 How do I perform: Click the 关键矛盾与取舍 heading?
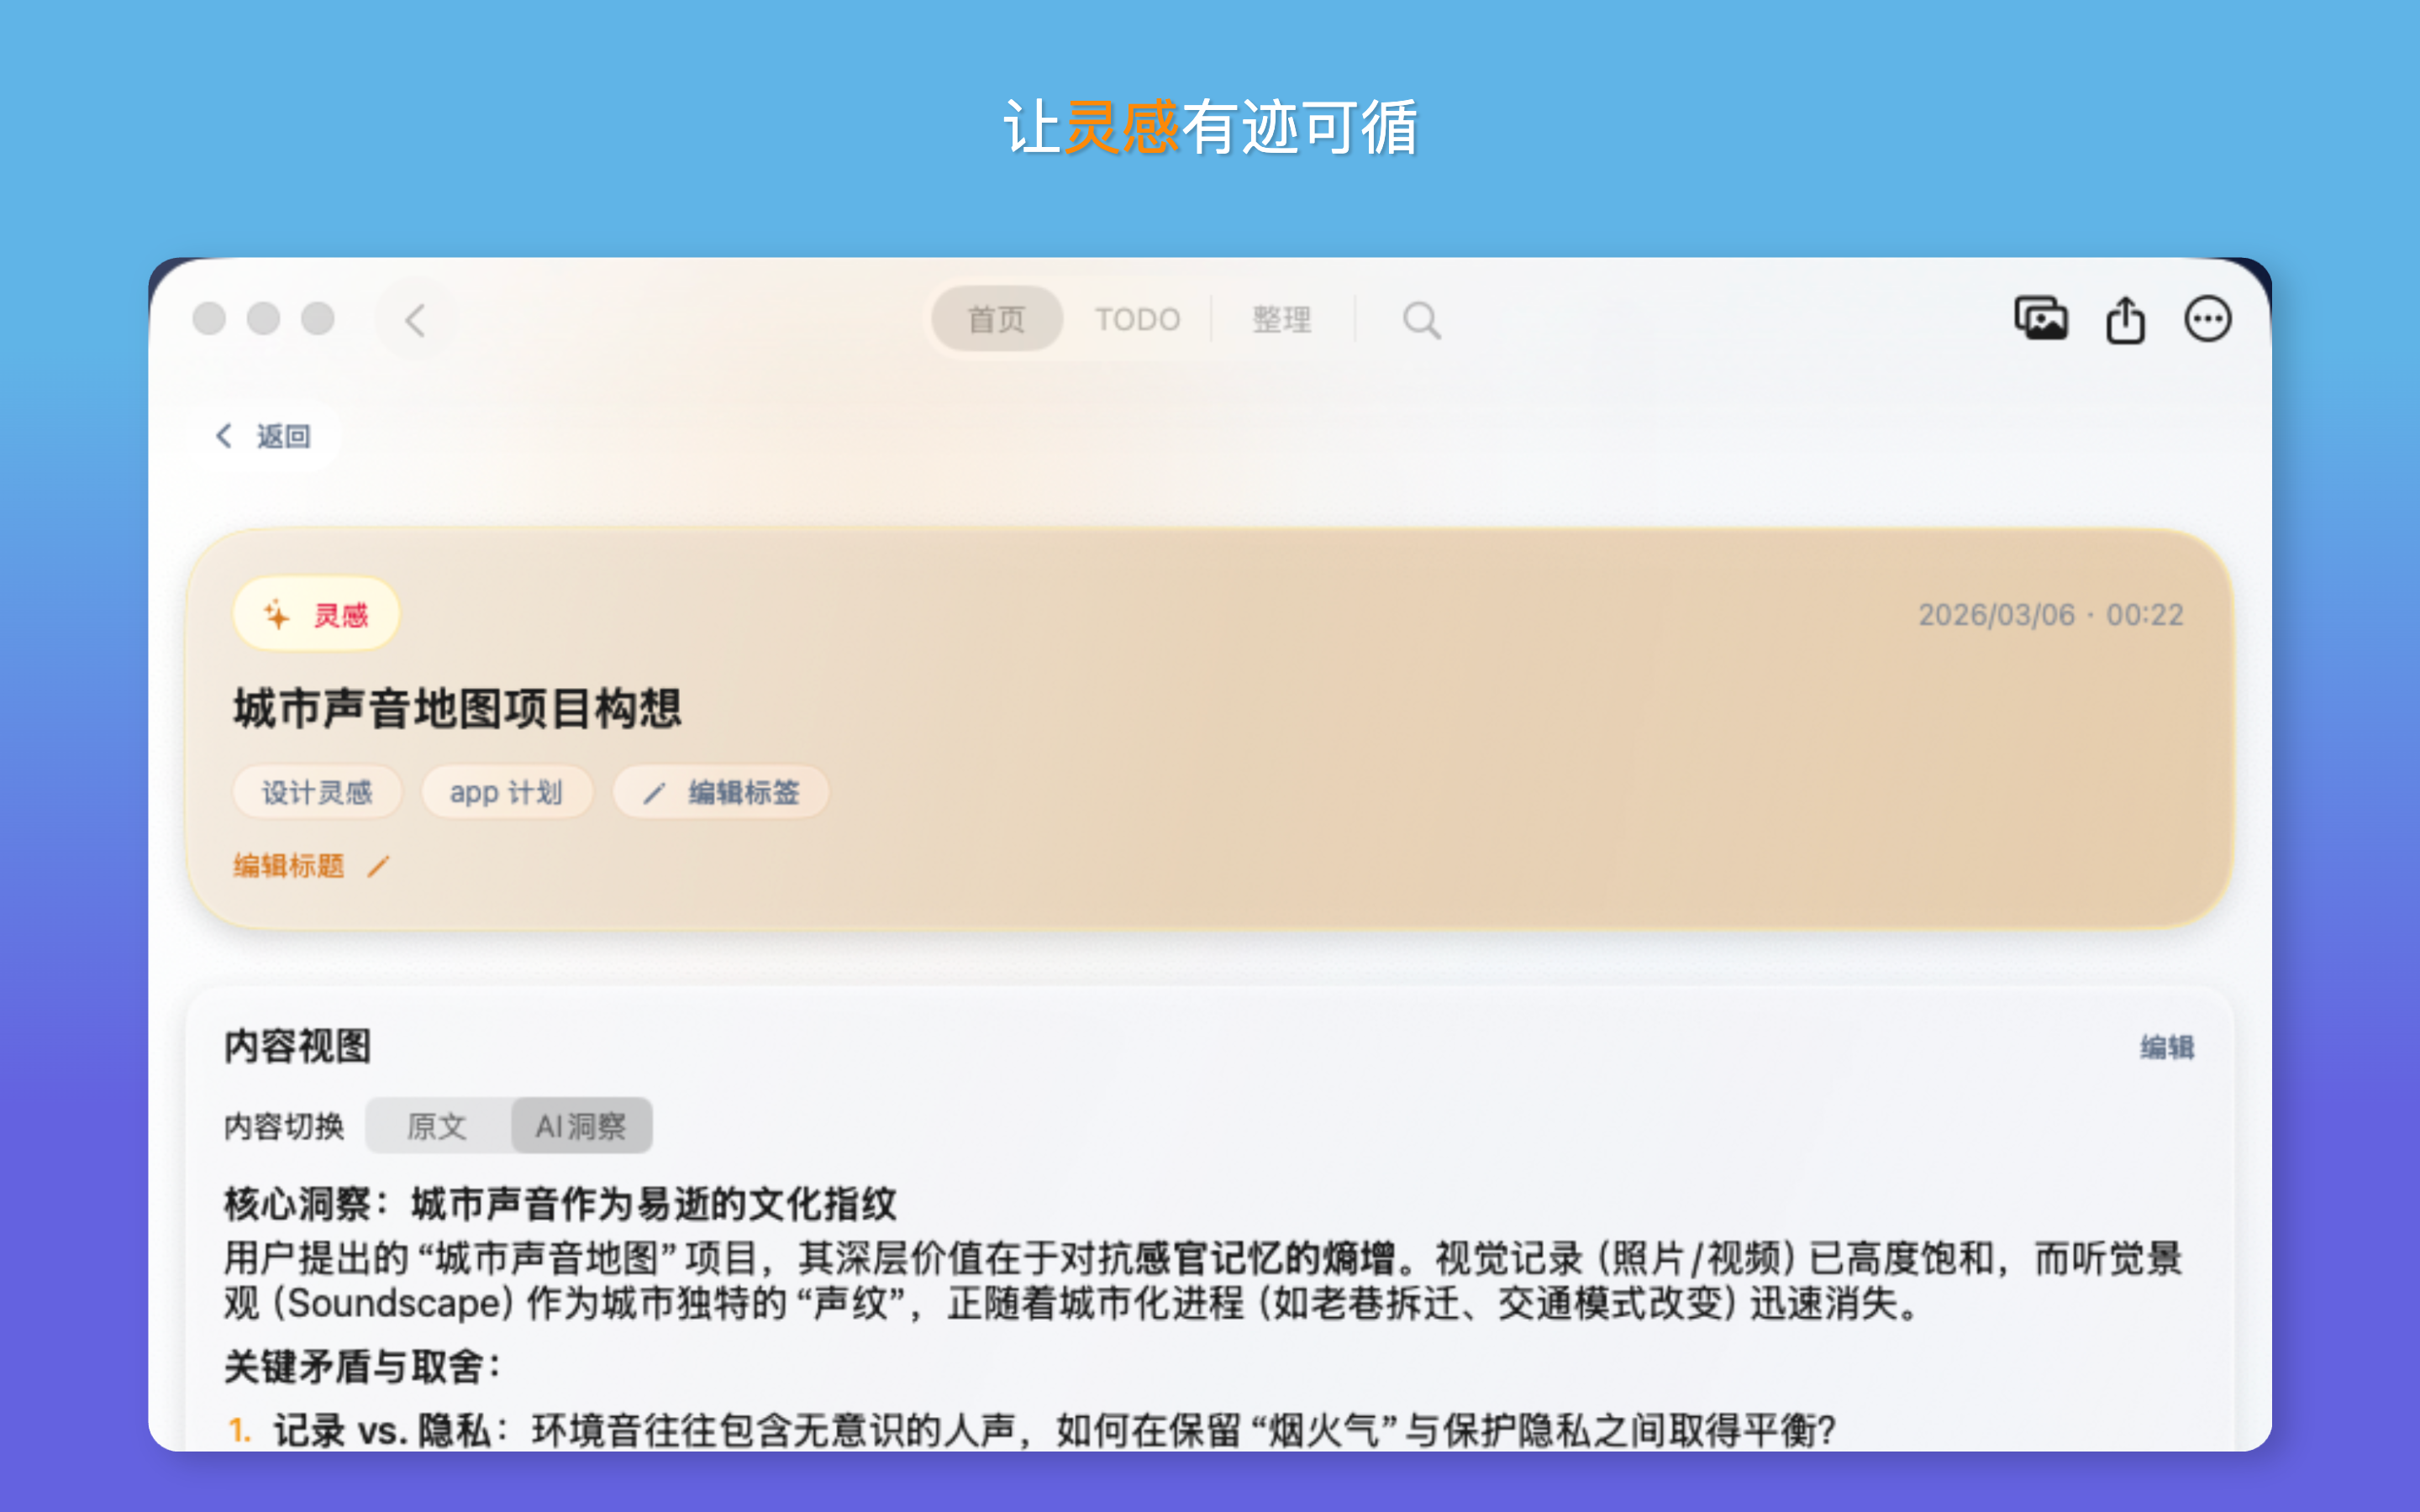pyautogui.click(x=362, y=1366)
